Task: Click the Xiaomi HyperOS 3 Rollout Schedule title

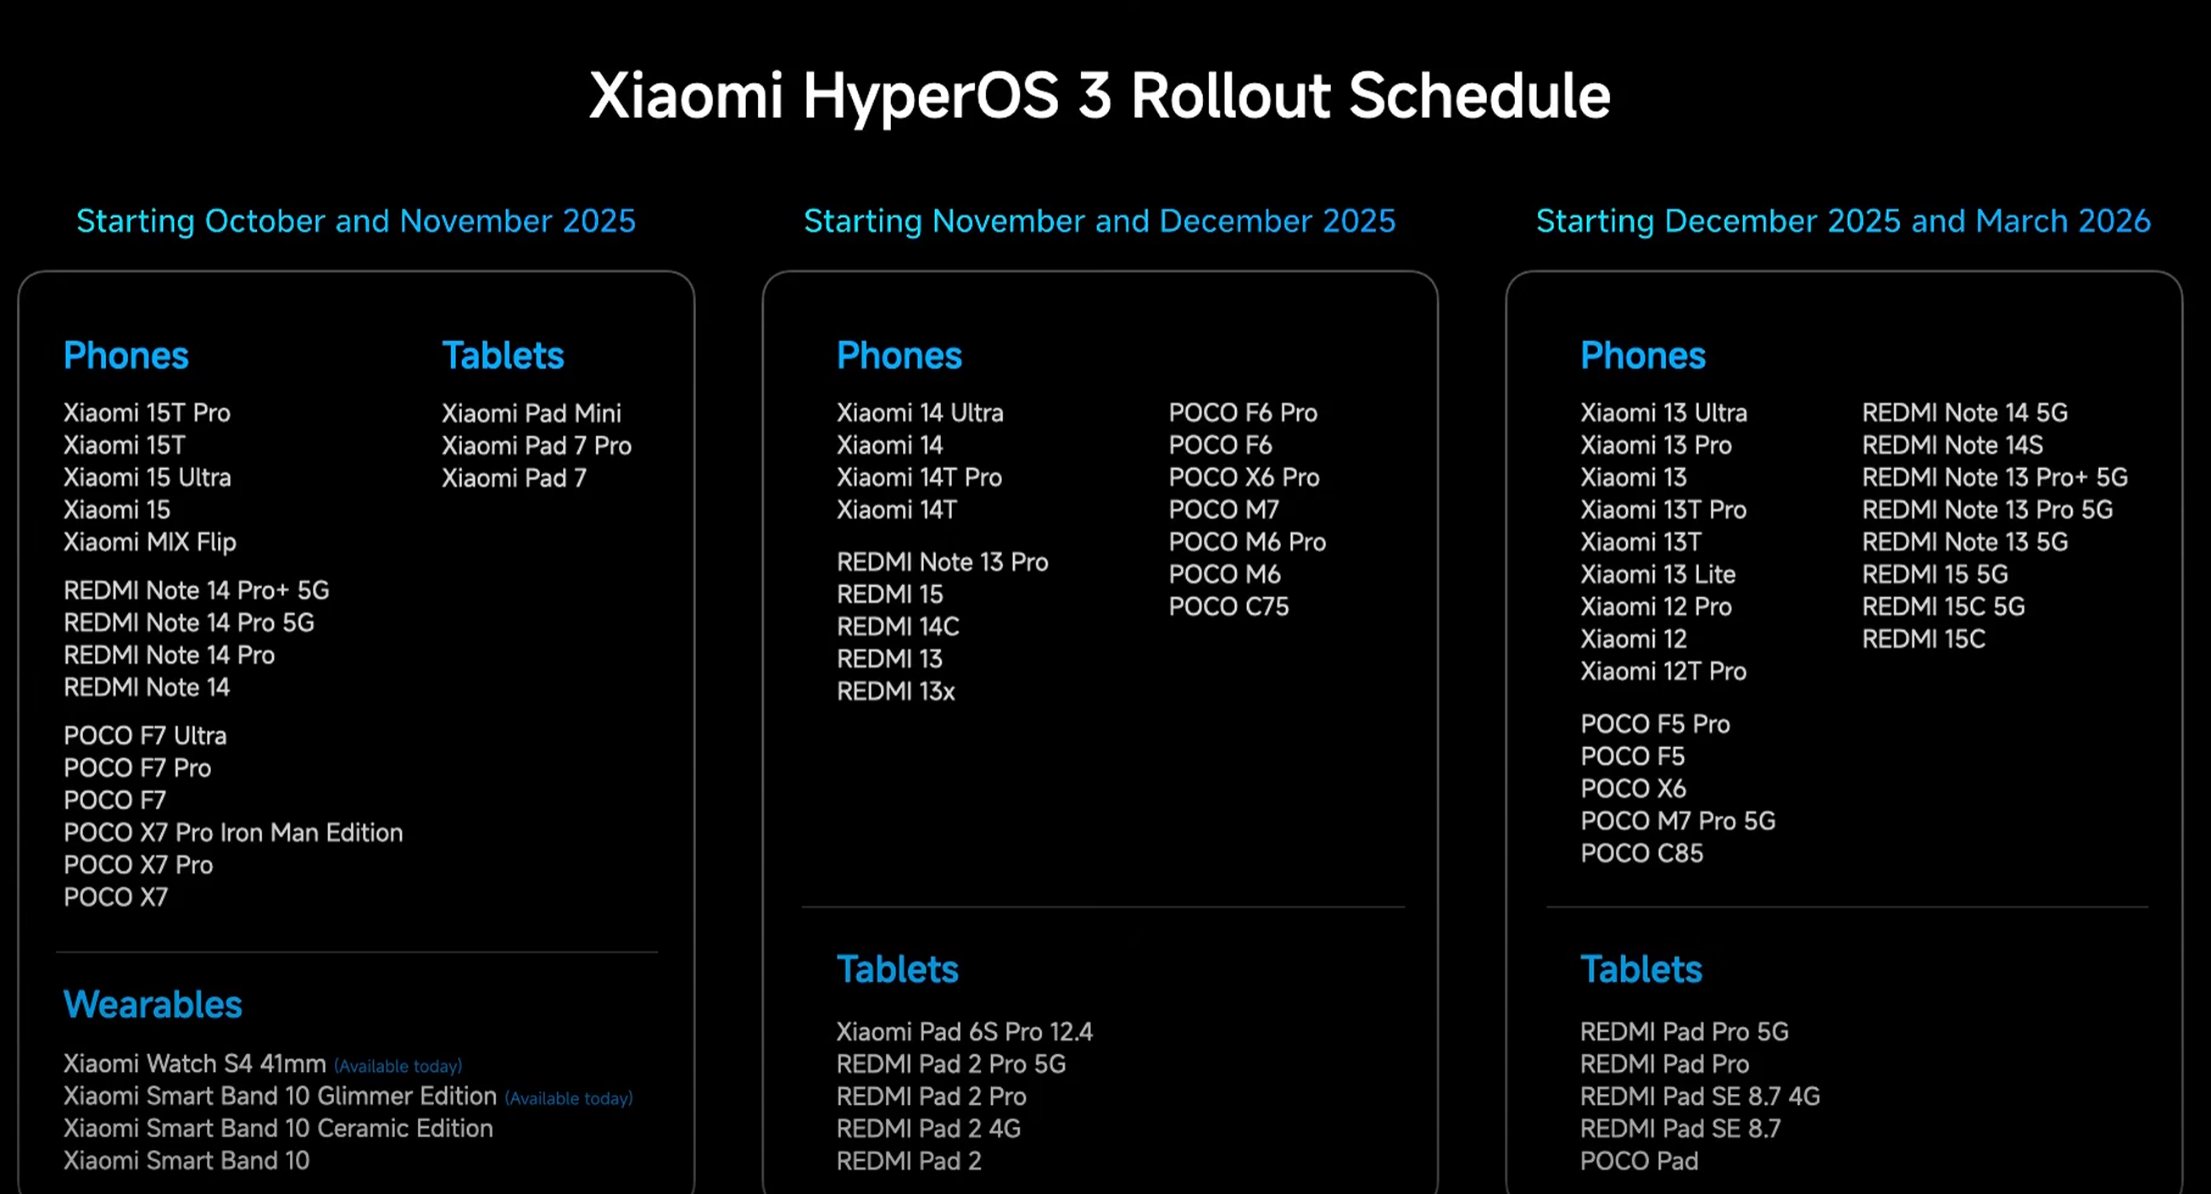Action: (x=1099, y=96)
